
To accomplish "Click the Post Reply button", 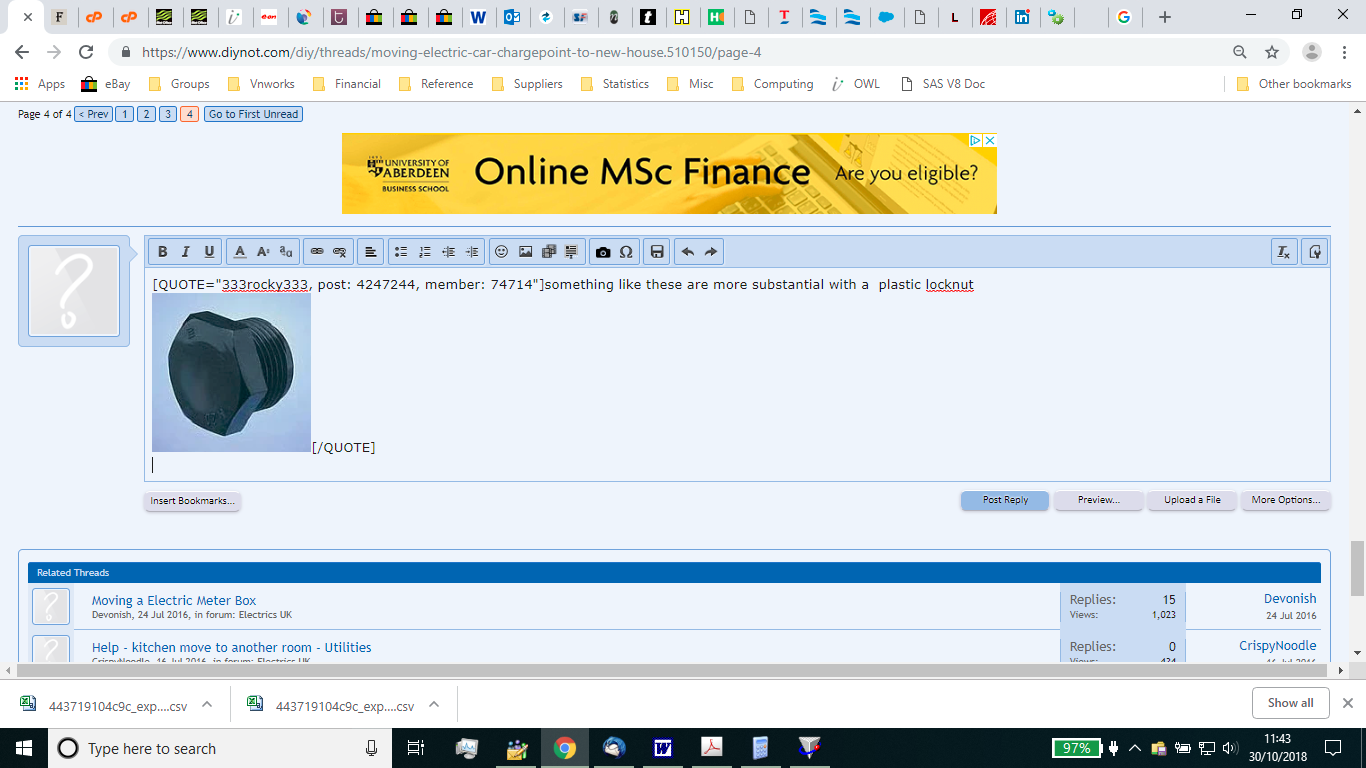I will [x=1005, y=500].
